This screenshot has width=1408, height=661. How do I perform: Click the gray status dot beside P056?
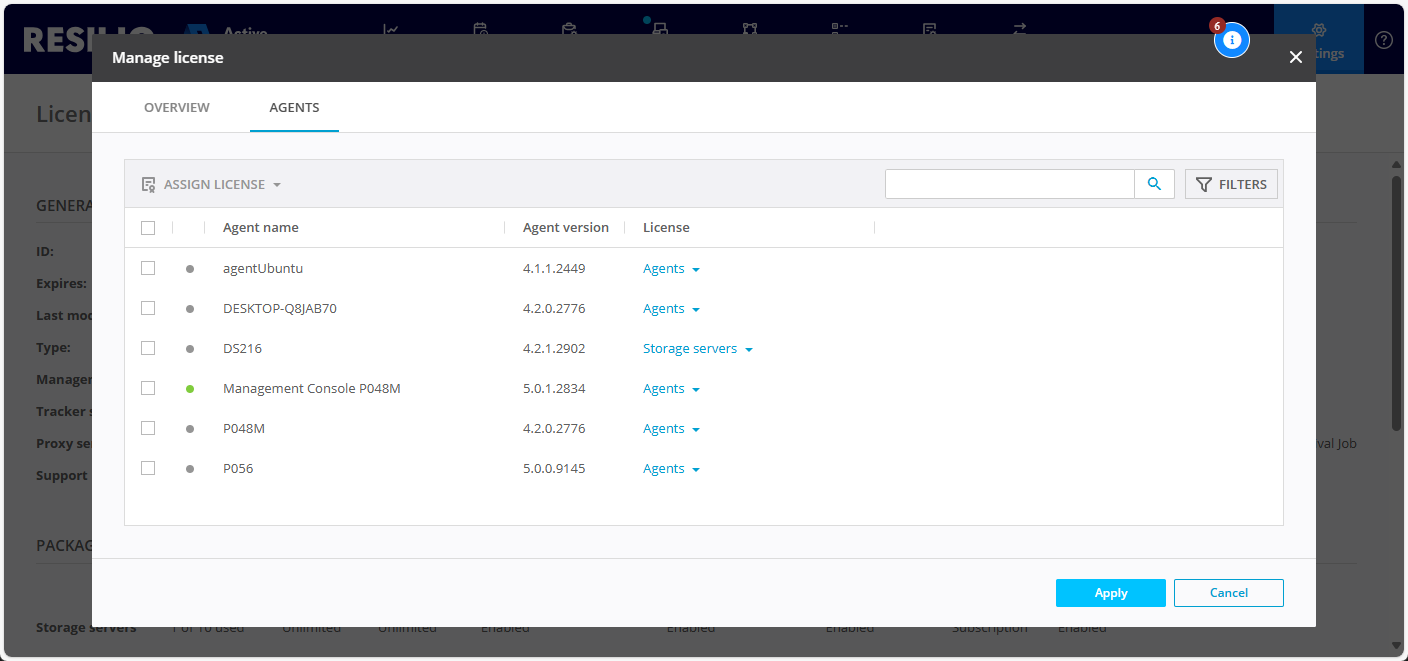(190, 469)
